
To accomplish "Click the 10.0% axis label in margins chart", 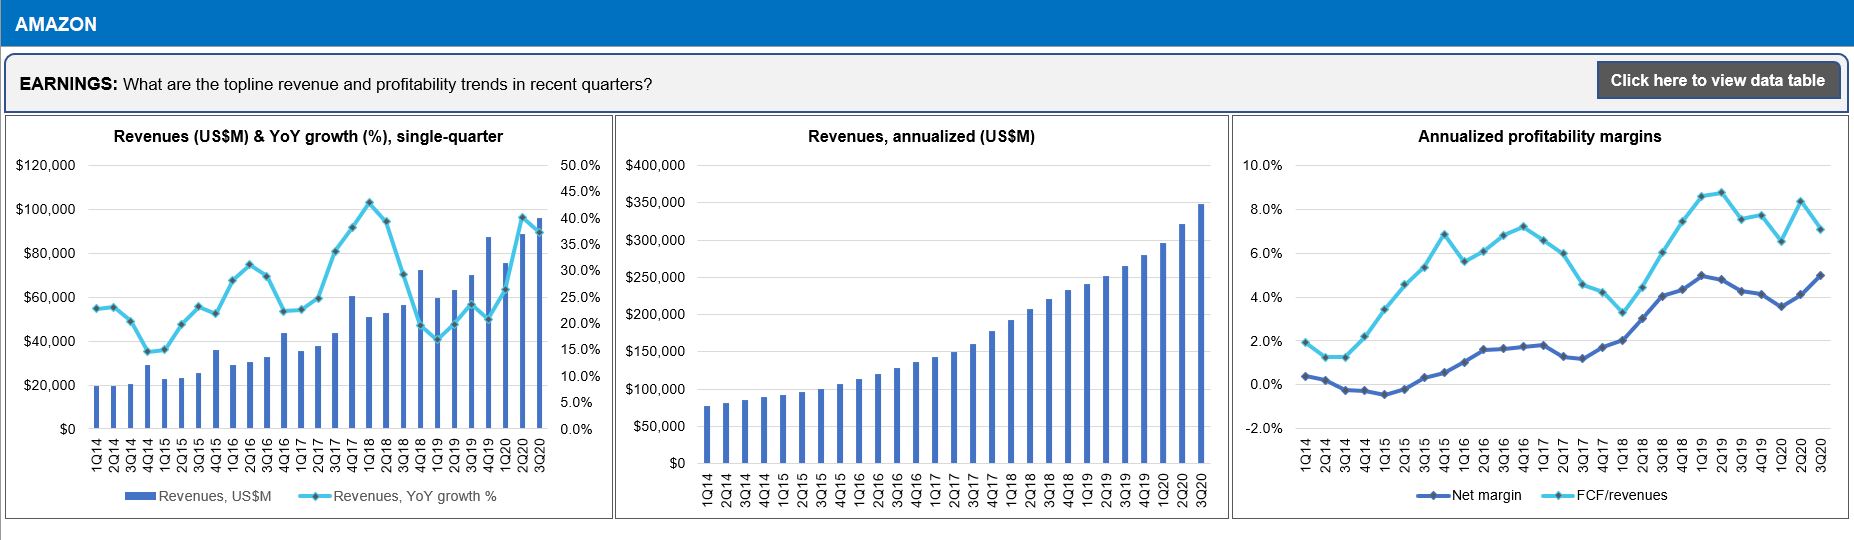I will [x=1262, y=165].
